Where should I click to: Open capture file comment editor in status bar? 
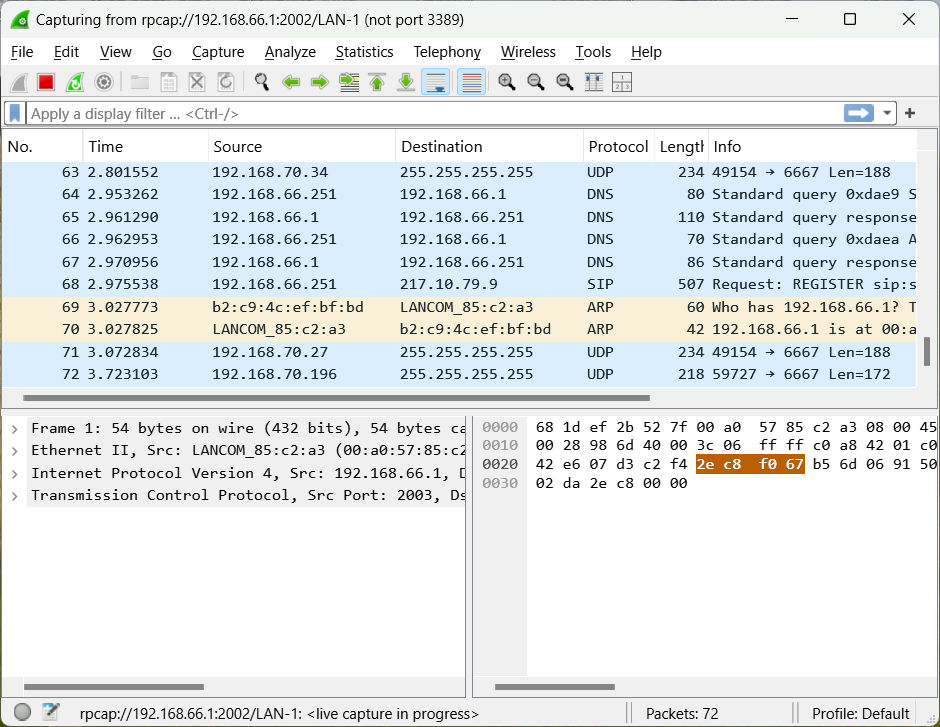click(x=51, y=713)
